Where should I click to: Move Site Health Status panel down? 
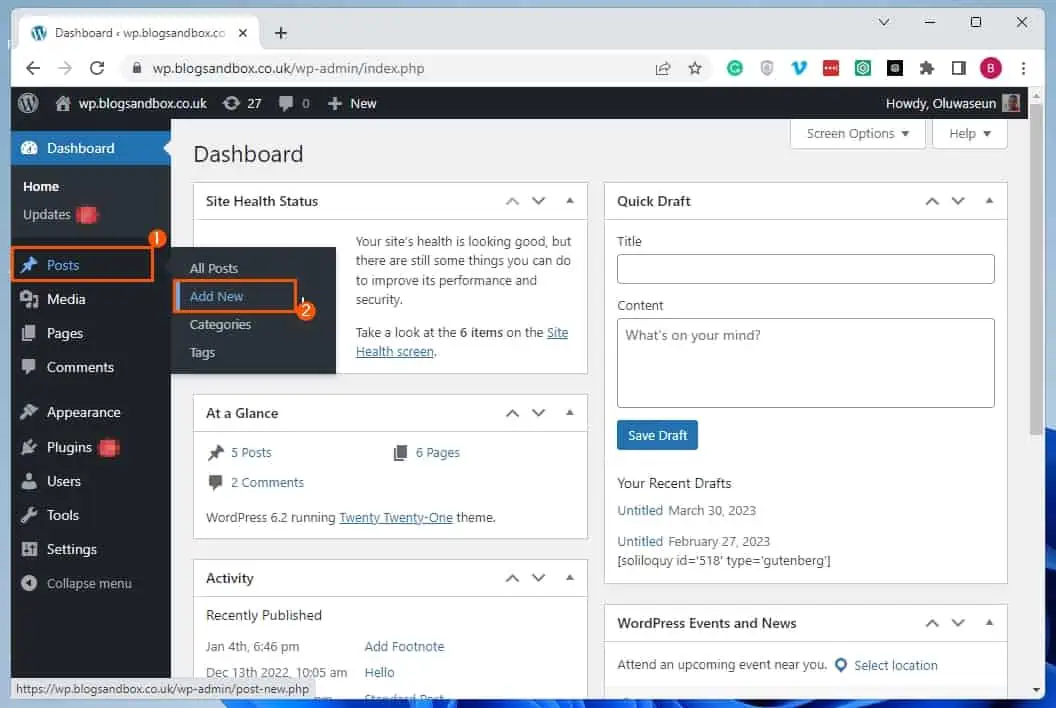(538, 201)
